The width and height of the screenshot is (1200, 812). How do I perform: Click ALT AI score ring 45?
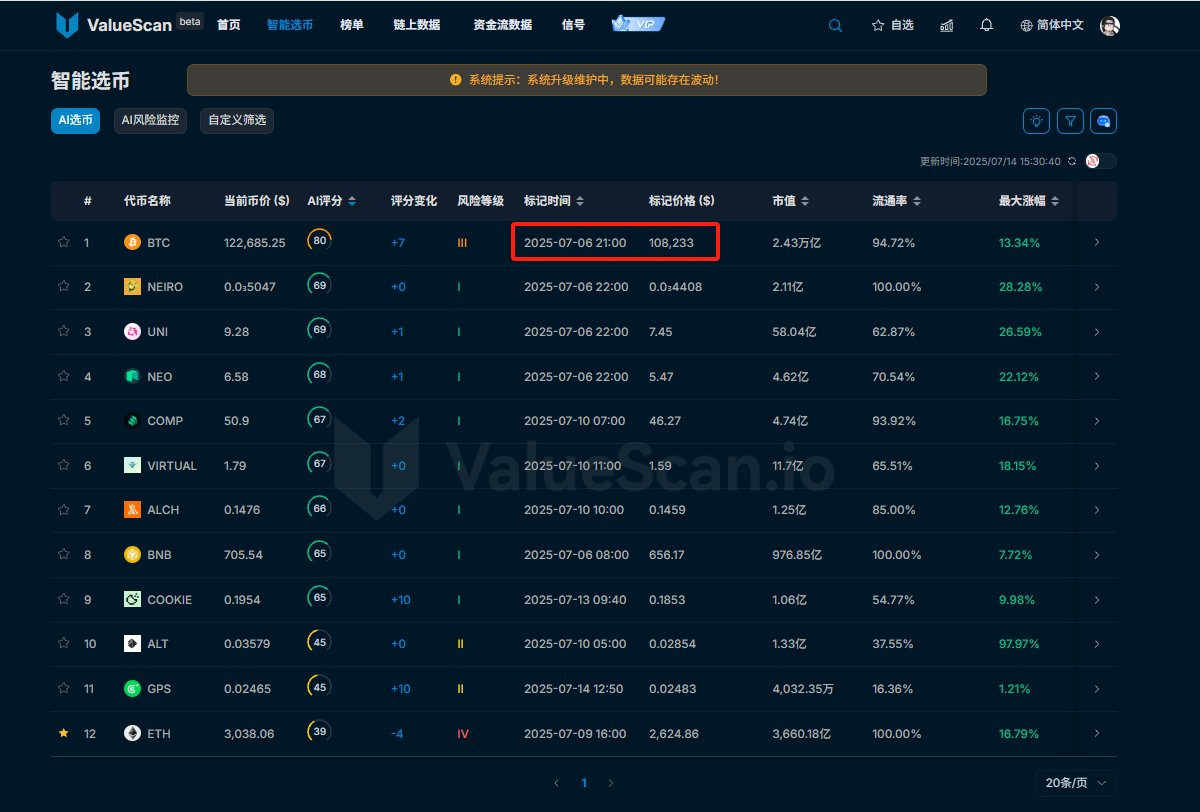click(320, 643)
